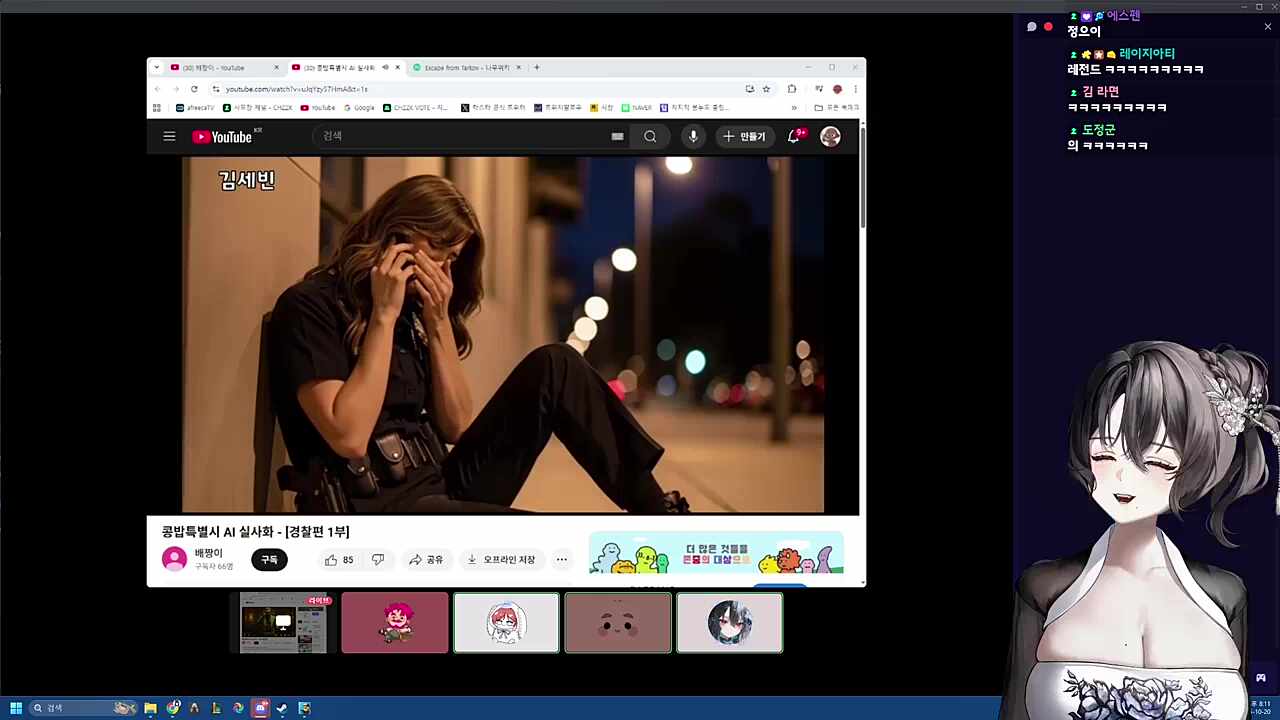
Task: Switch to the Escape from Tarkov tab
Action: 465,67
